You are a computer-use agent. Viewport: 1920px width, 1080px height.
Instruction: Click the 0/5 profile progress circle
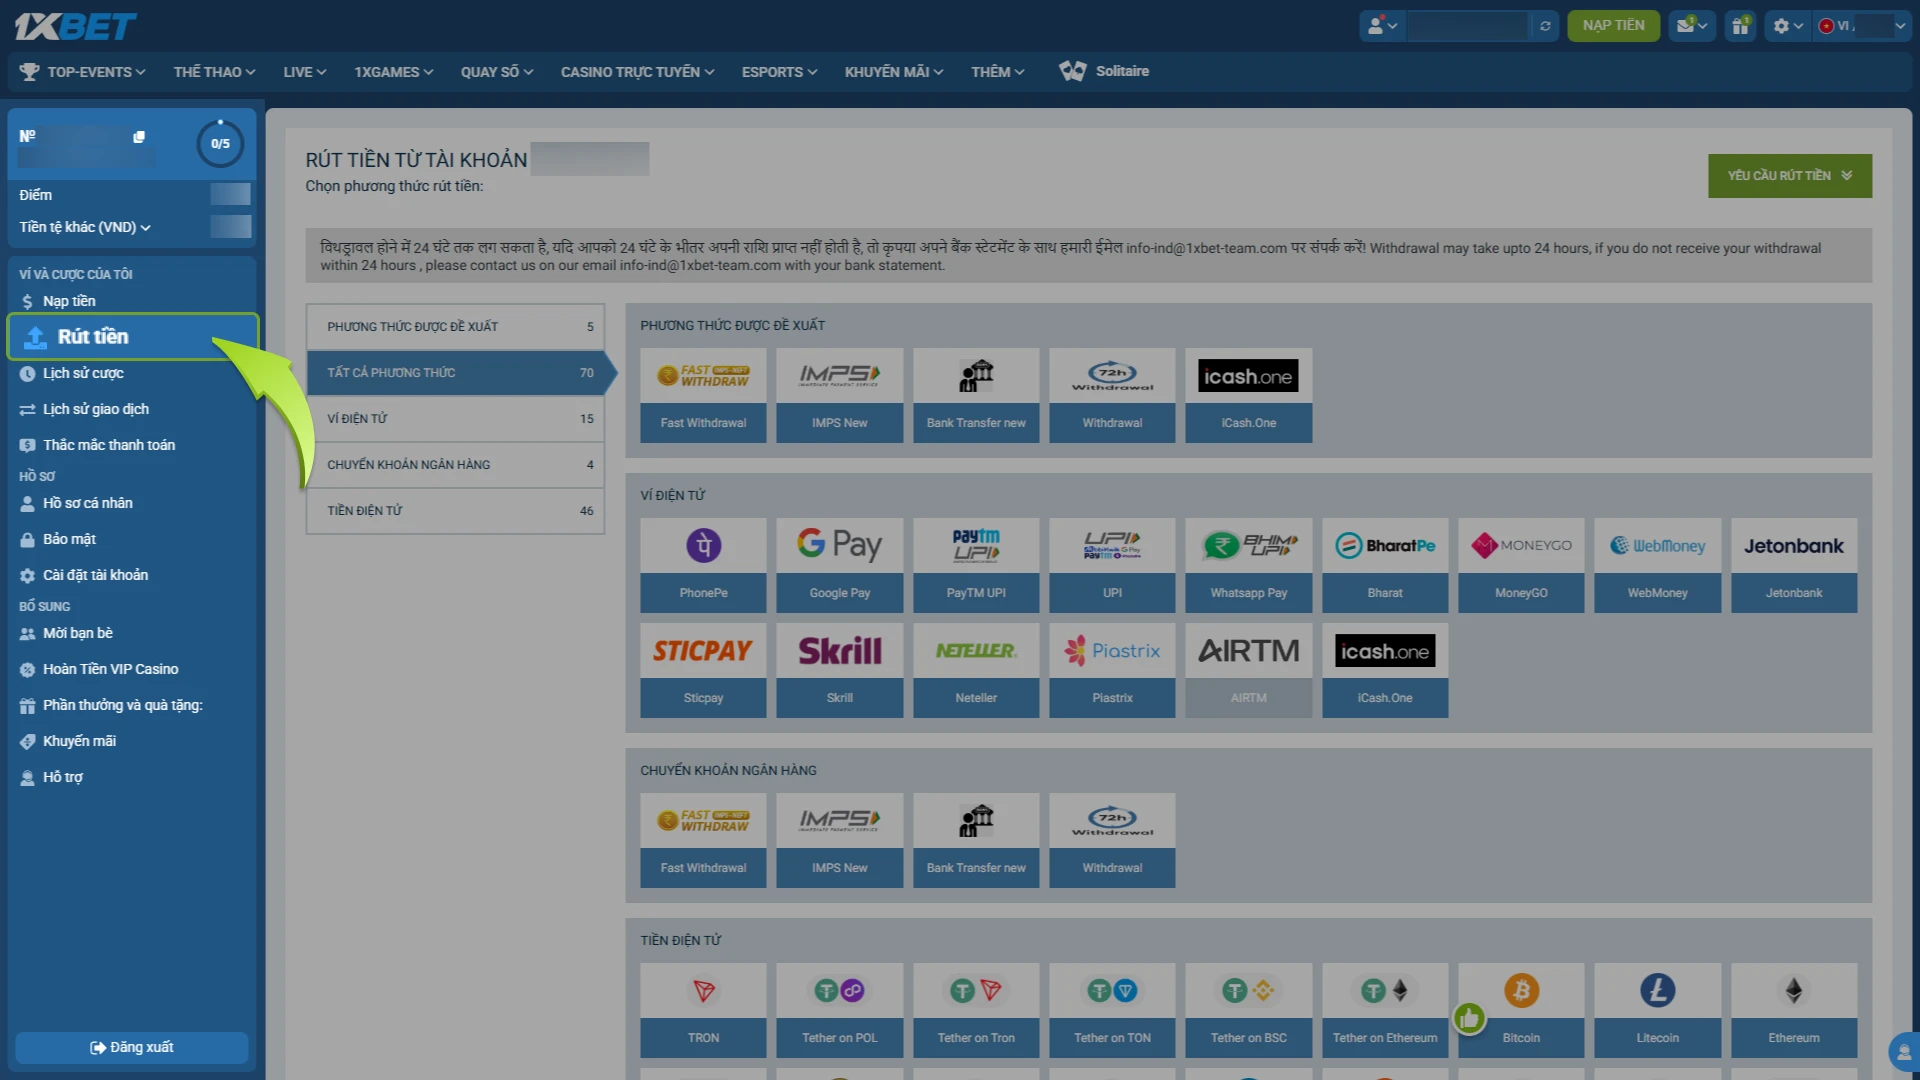220,144
